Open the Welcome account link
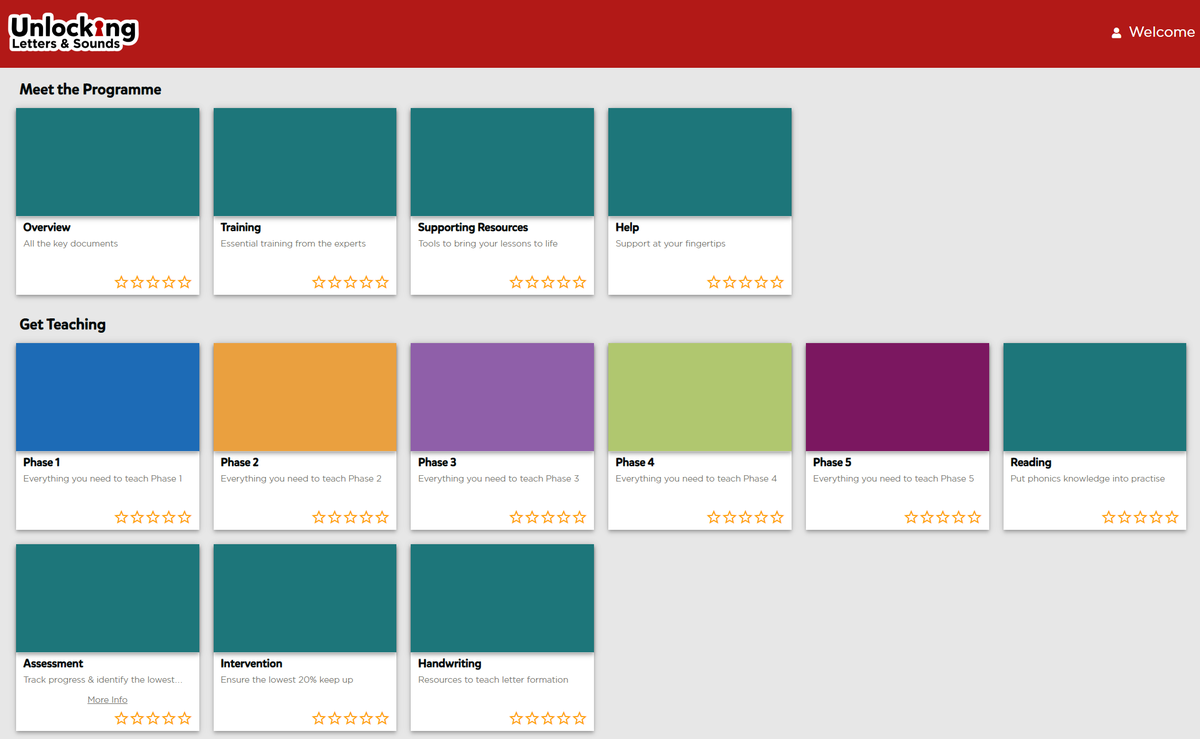This screenshot has width=1200, height=739. click(1161, 32)
